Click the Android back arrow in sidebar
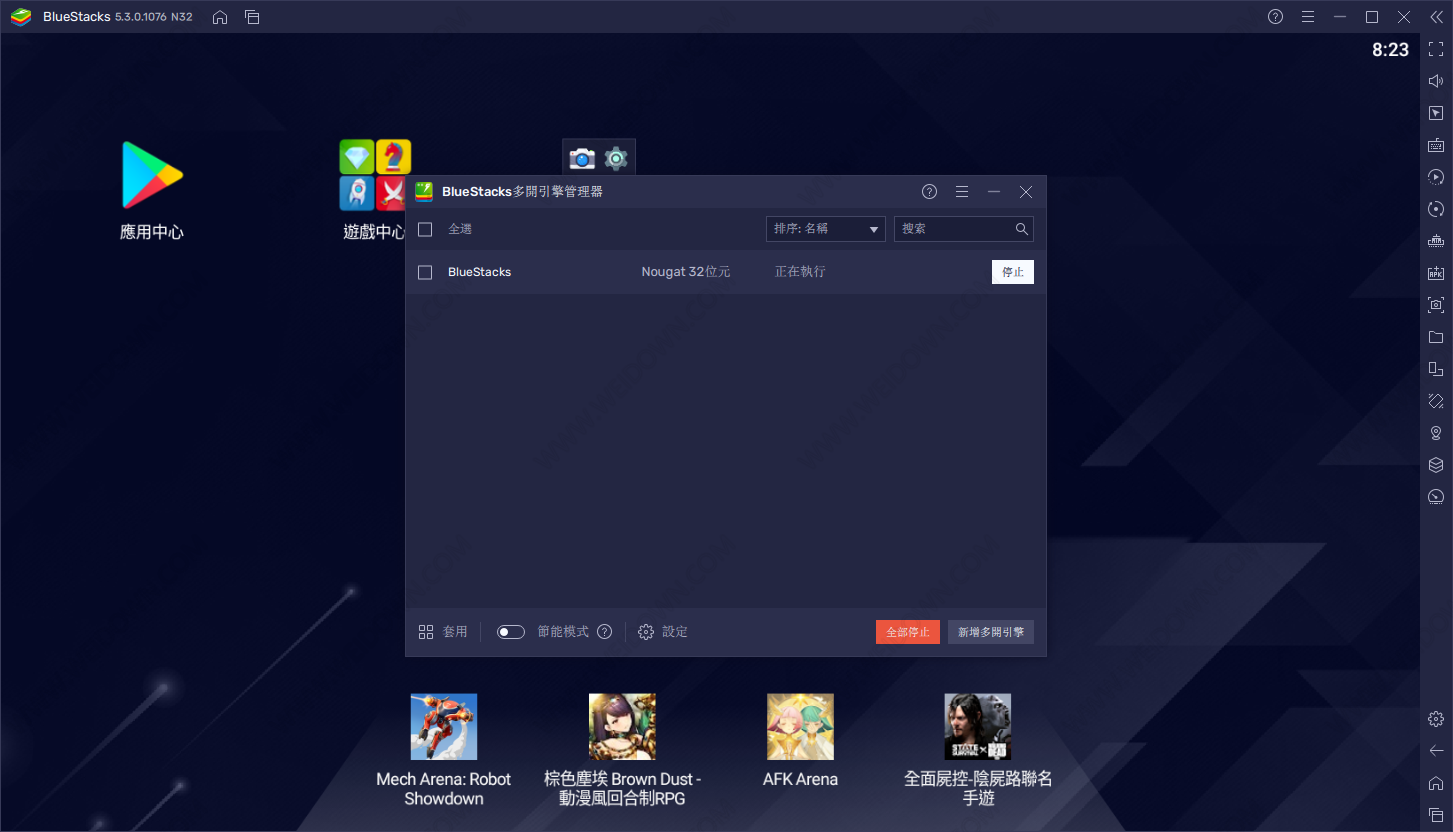 point(1436,751)
